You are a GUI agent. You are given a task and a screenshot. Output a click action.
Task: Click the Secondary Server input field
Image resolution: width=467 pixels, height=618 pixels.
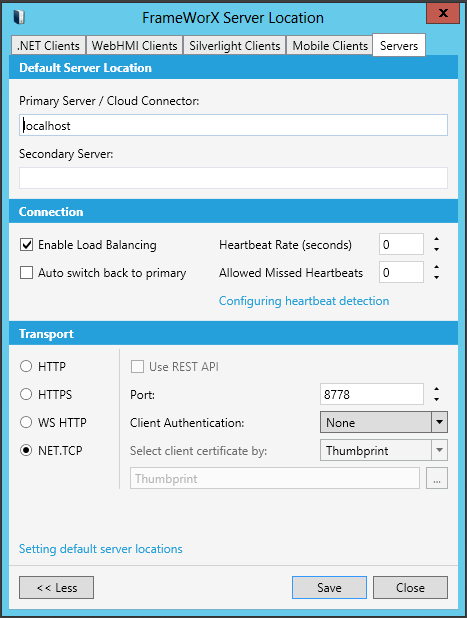tap(233, 178)
